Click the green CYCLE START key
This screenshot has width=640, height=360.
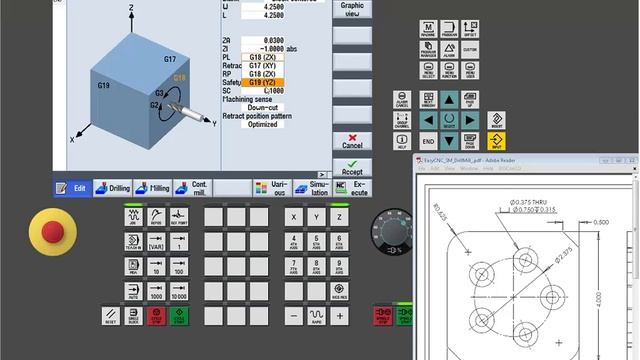[x=179, y=316]
